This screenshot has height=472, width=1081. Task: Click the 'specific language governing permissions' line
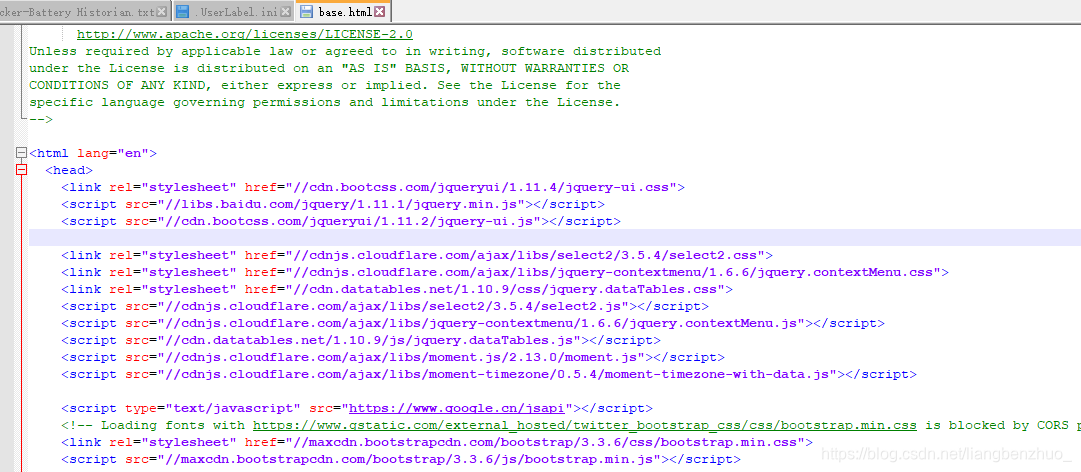click(325, 102)
